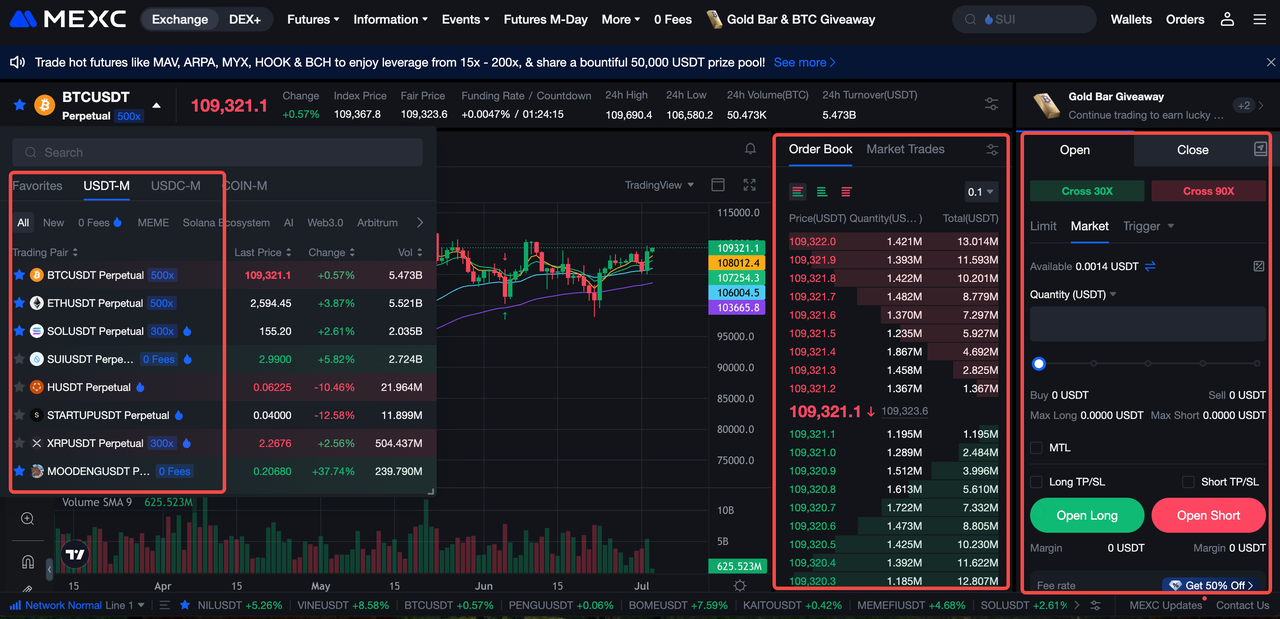The width and height of the screenshot is (1280, 619).
Task: Show only asks (red) in order book
Action: pos(846,191)
